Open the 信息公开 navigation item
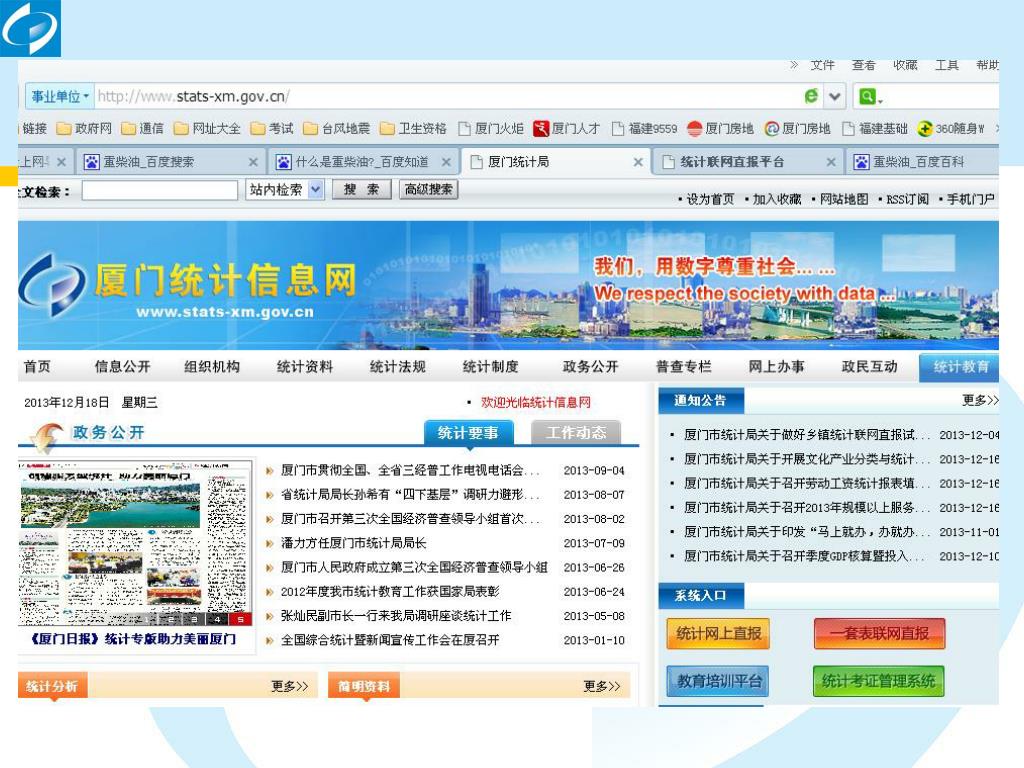This screenshot has height=768, width=1024. tap(123, 366)
